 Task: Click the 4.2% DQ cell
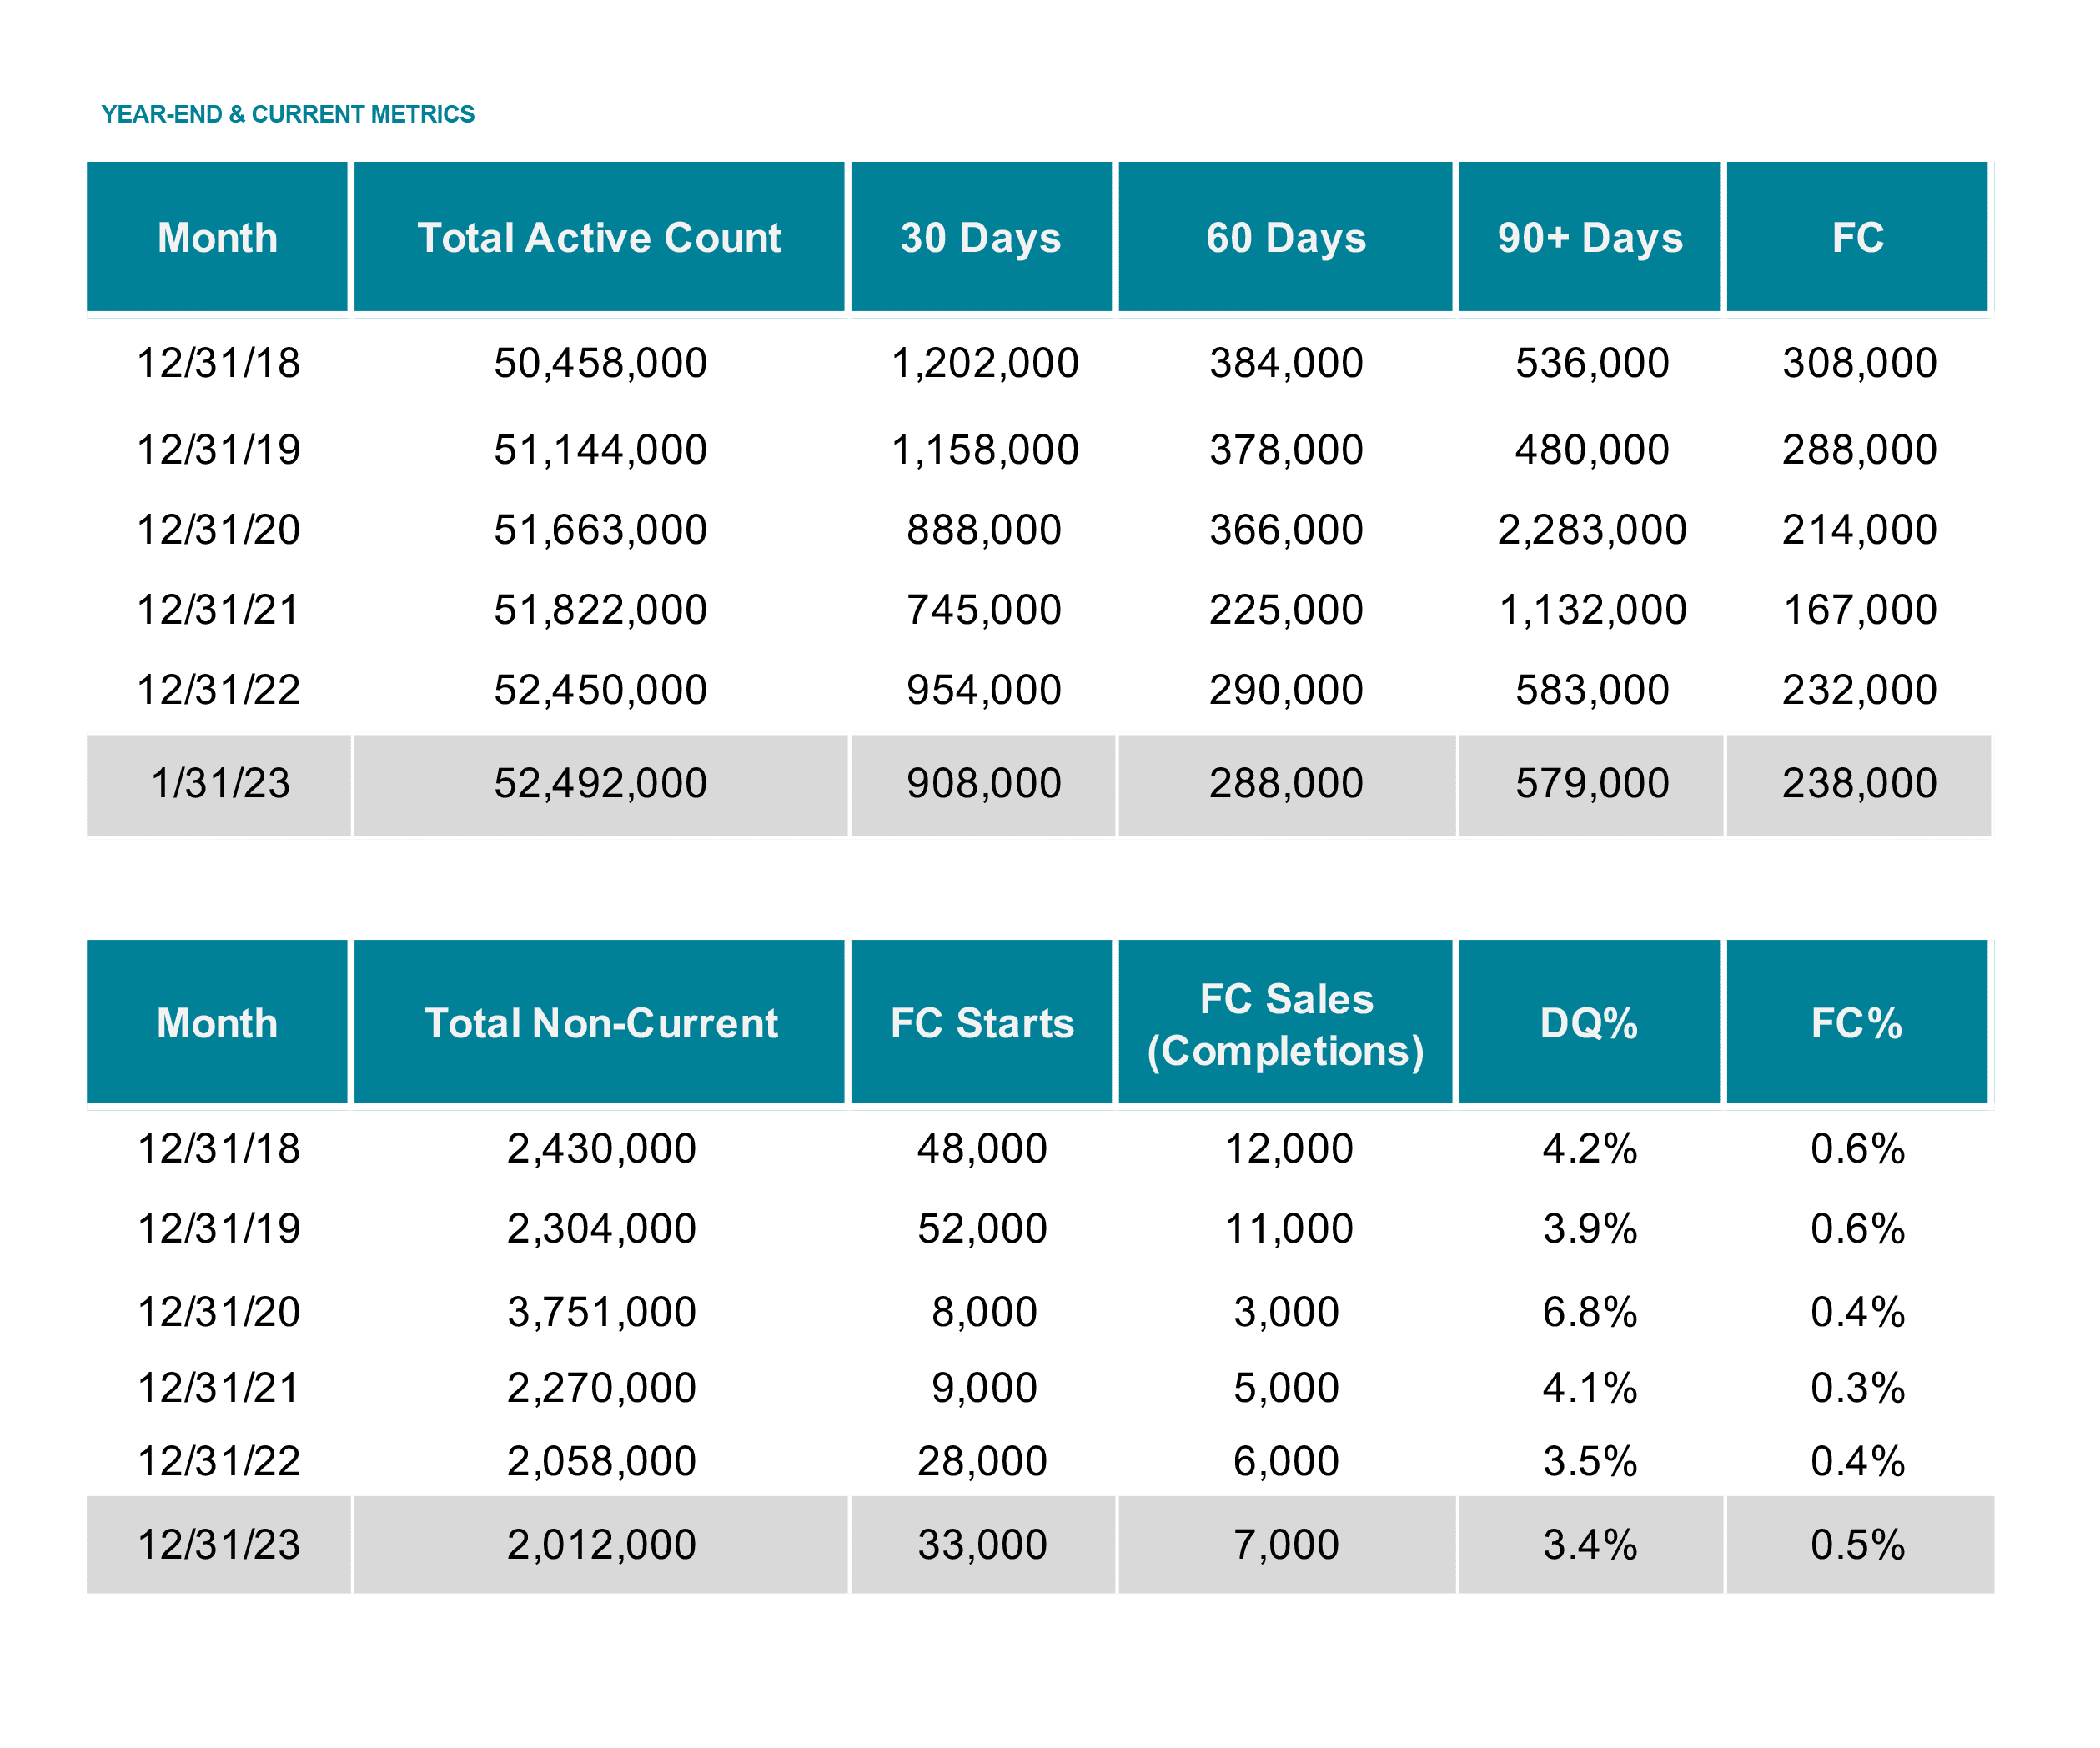[x=1590, y=1149]
